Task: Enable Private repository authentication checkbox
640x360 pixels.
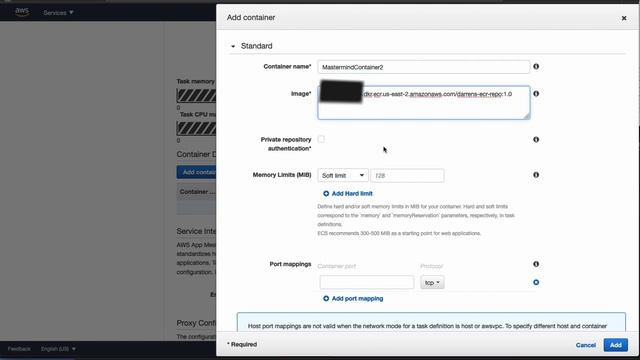Action: coord(321,139)
